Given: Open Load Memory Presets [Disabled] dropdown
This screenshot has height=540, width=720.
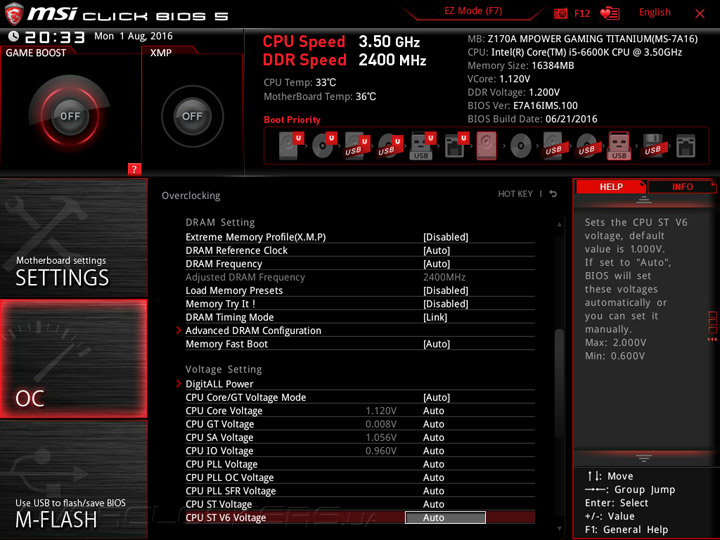Looking at the screenshot, I should (445, 290).
